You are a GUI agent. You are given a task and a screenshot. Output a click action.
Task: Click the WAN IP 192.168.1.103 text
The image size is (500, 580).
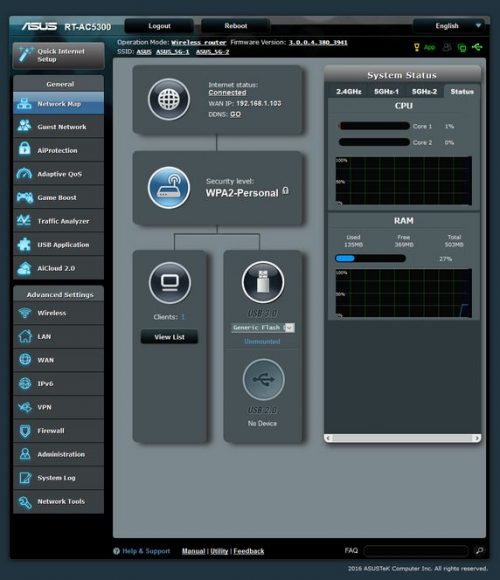coord(259,103)
